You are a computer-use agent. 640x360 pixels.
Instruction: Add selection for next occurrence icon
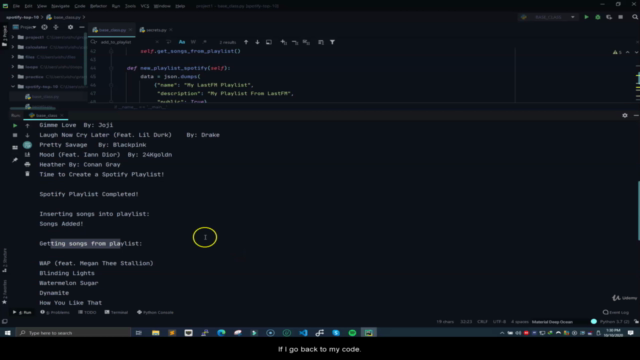tap(283, 42)
